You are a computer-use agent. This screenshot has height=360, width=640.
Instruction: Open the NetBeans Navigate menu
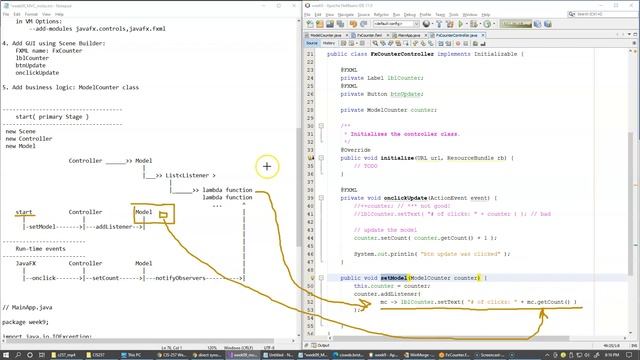click(x=345, y=15)
